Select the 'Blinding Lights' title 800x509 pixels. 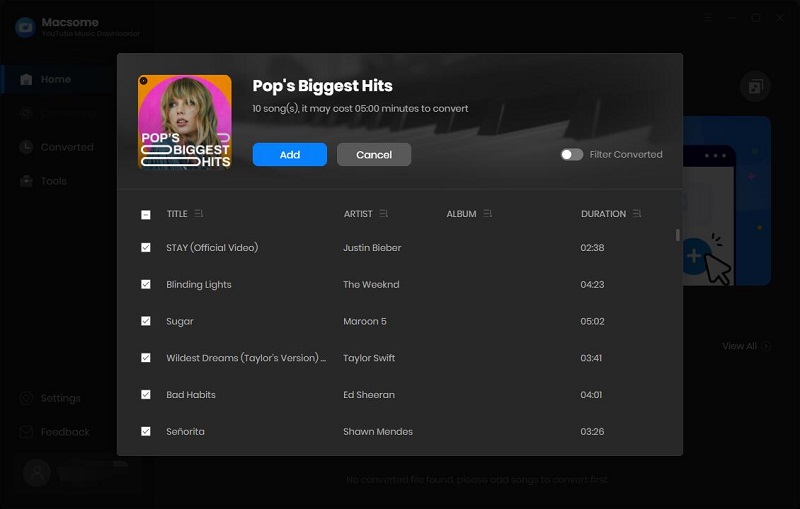coord(198,285)
